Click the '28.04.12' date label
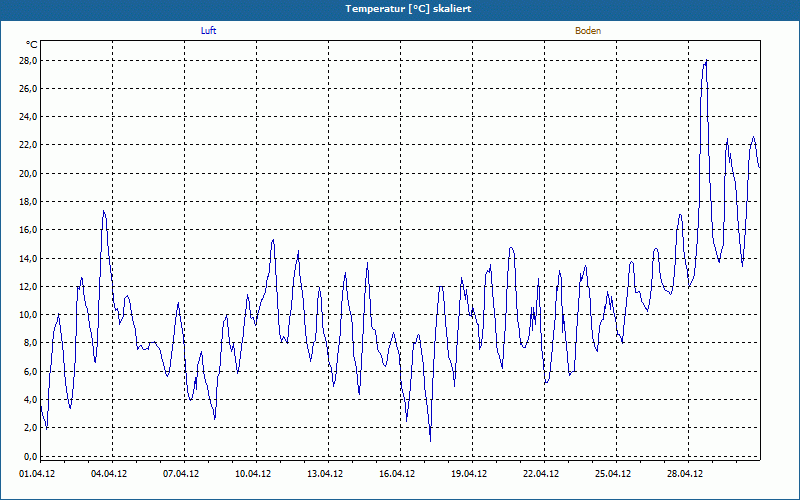 tap(685, 474)
